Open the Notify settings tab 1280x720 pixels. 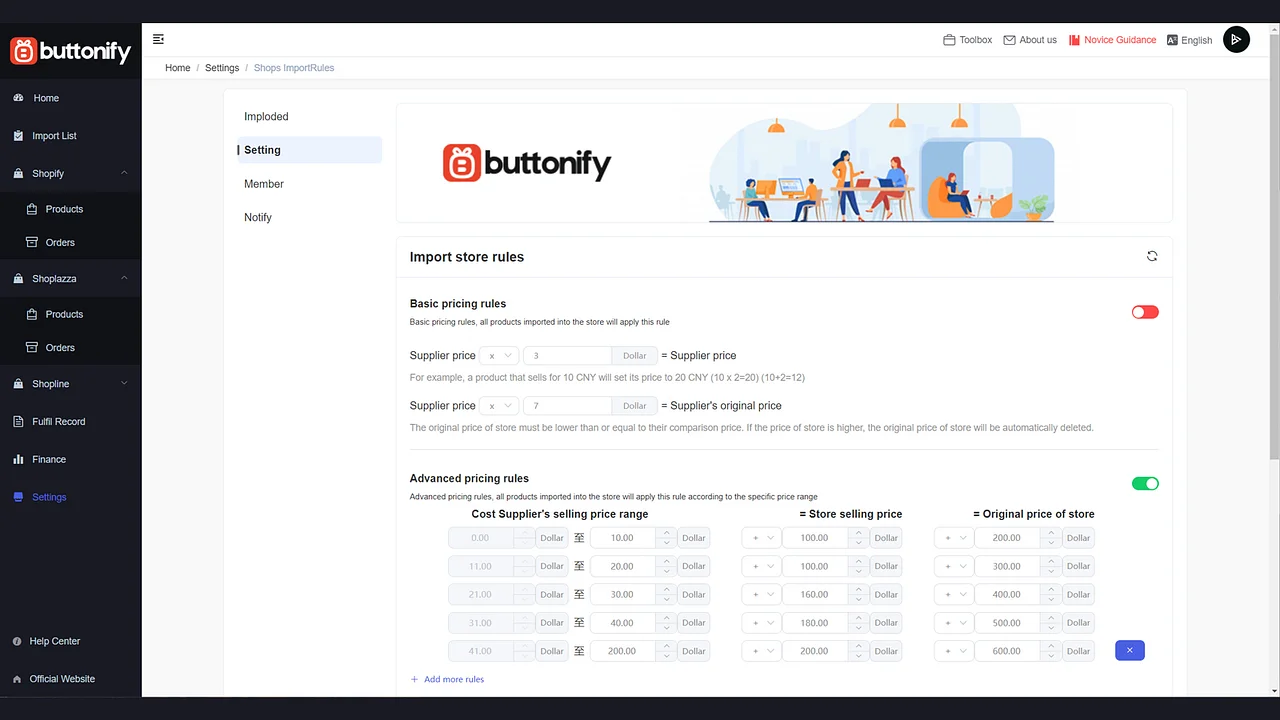[257, 217]
